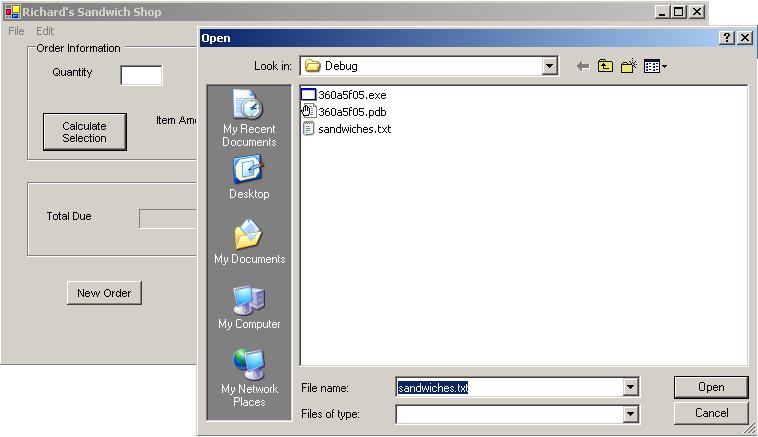Cancel the Open dialog
Image resolution: width=758 pixels, height=437 pixels.
pyautogui.click(x=711, y=413)
